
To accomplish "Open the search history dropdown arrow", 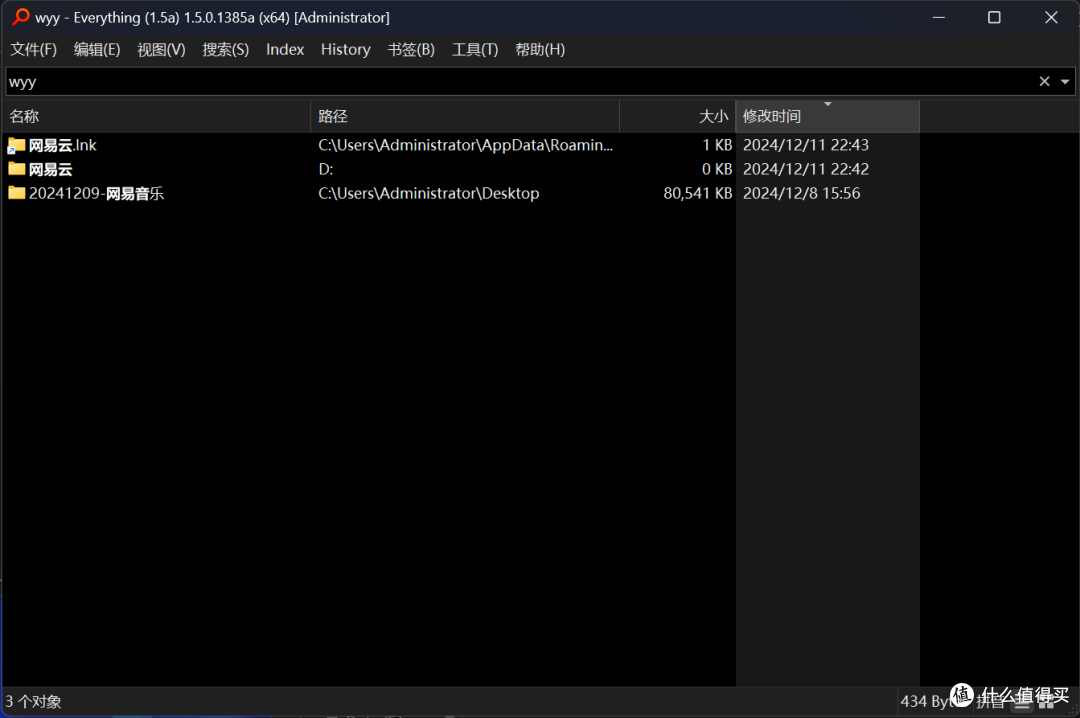I will coord(1065,81).
